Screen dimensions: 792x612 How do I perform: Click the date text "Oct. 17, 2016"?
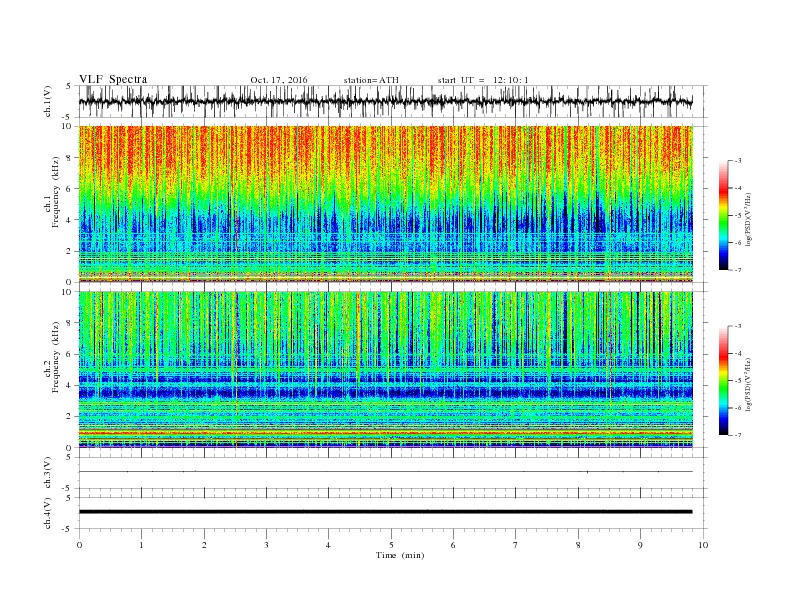pos(279,80)
